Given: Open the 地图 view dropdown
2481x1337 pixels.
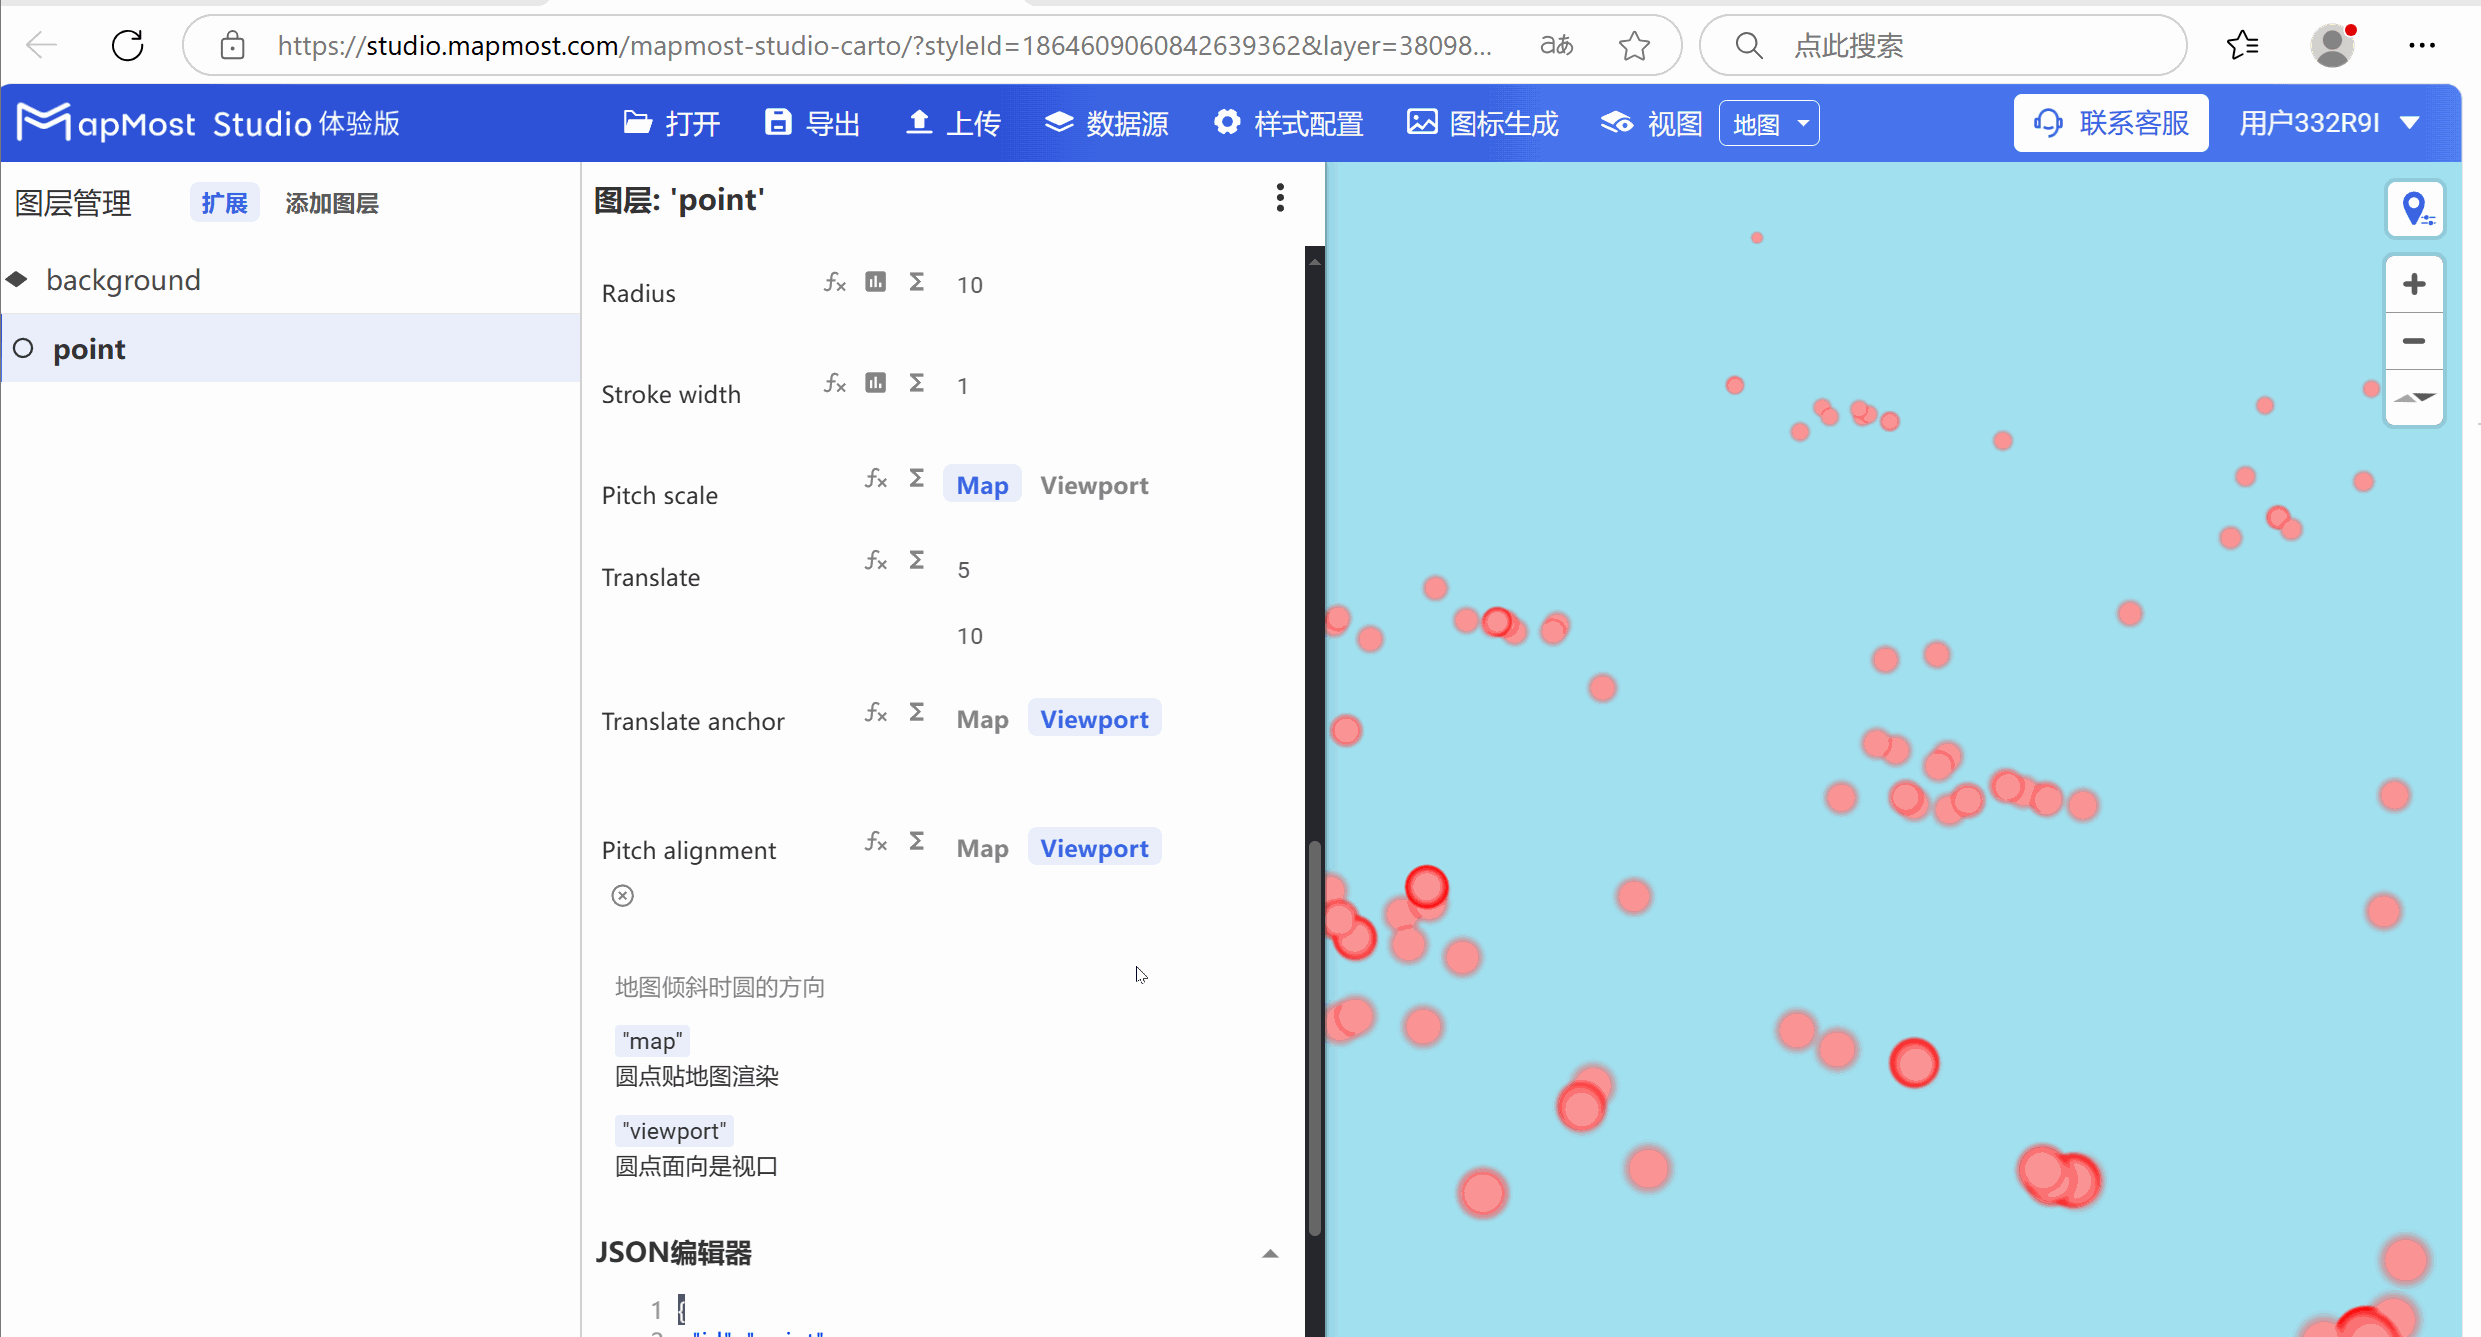Looking at the screenshot, I should coord(1768,124).
